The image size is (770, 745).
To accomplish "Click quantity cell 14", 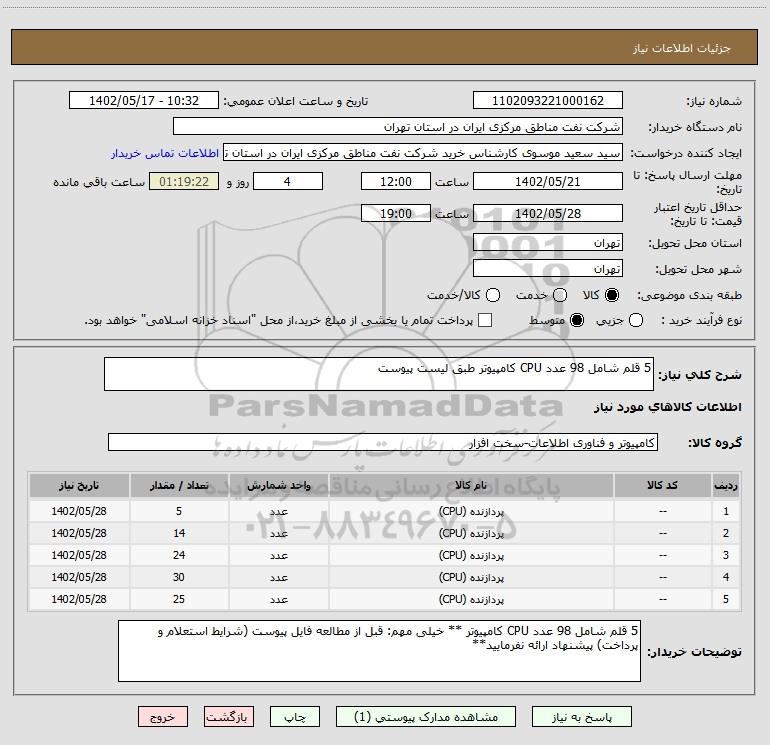I will (x=179, y=533).
